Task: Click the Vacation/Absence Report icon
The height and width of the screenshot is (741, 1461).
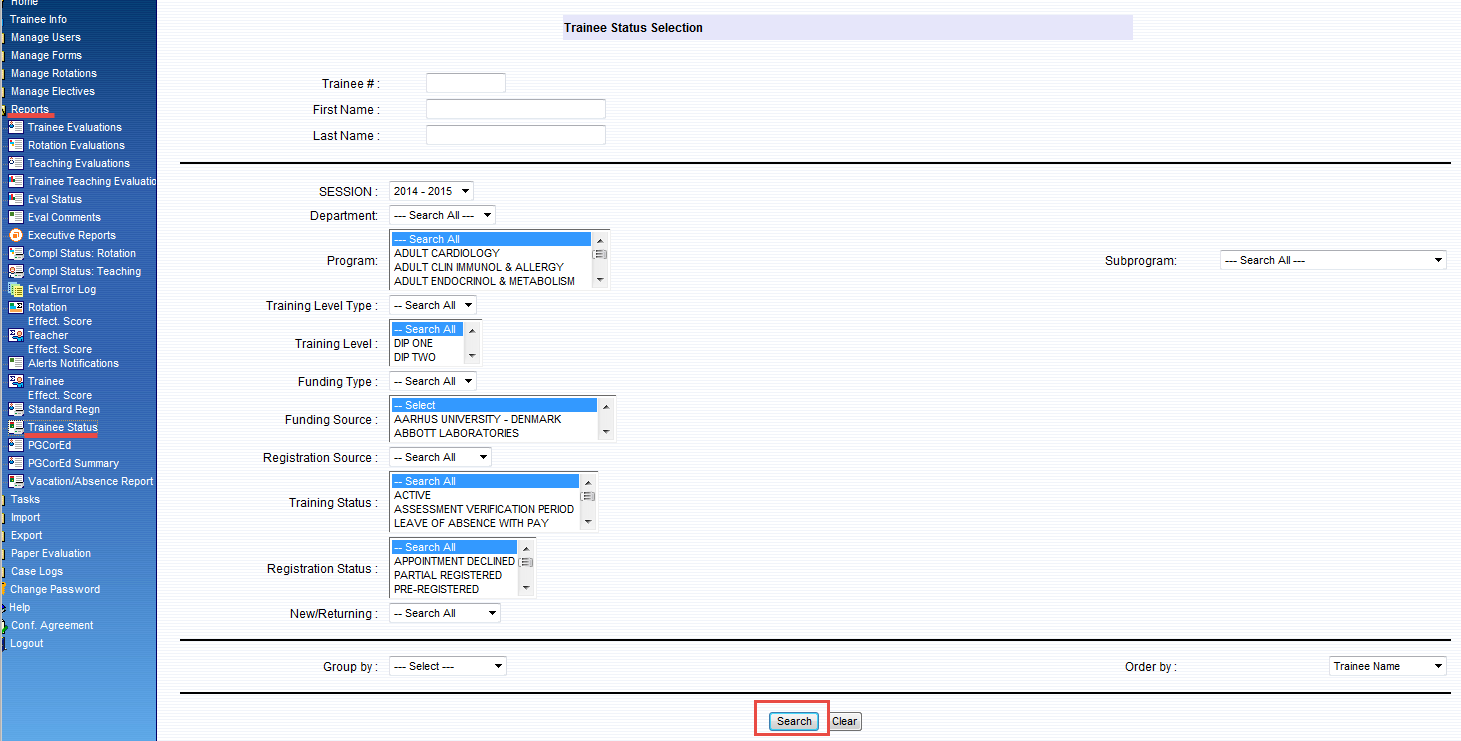Action: [x=16, y=481]
